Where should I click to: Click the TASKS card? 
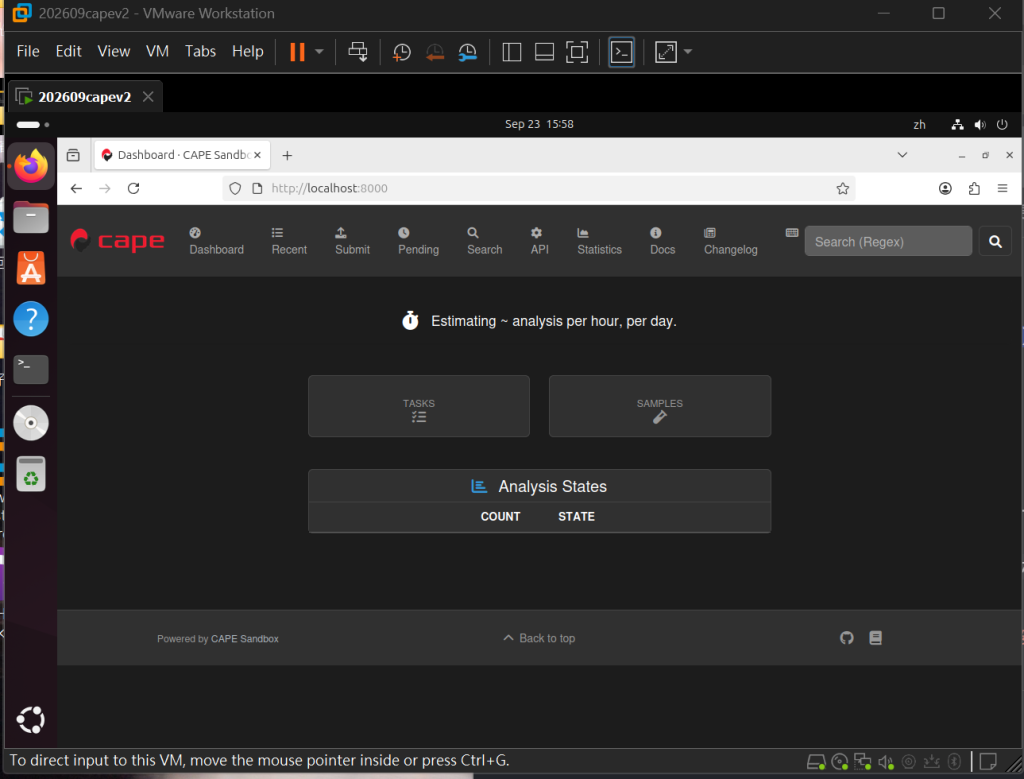click(x=419, y=406)
